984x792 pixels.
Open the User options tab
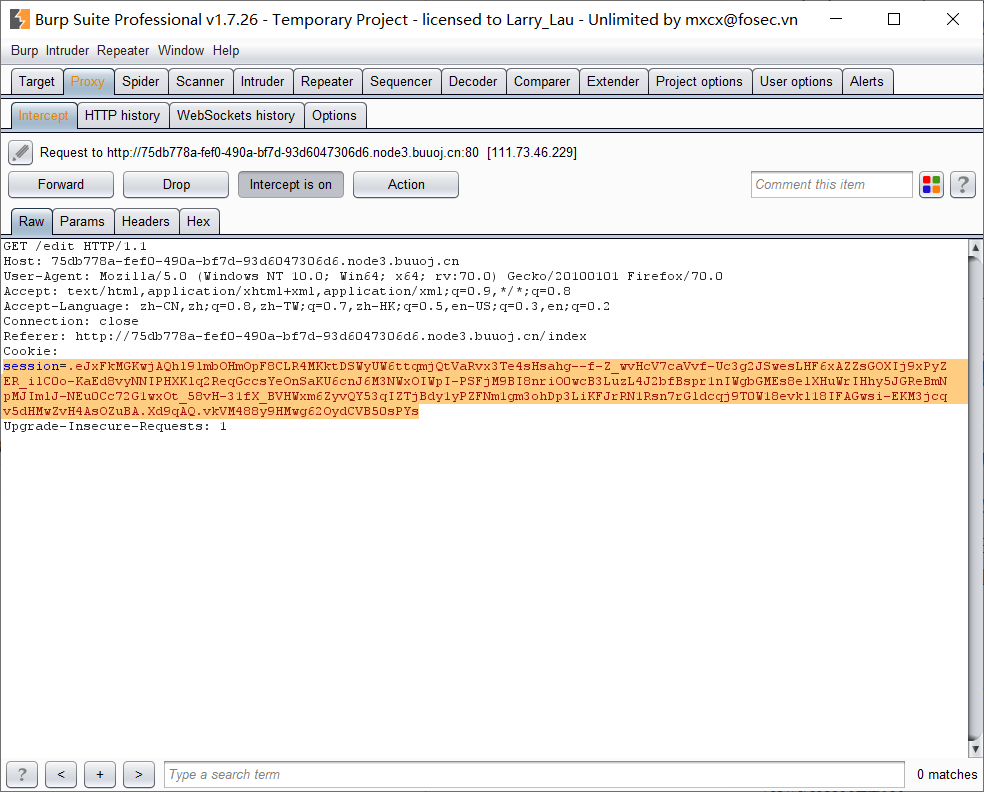tap(796, 82)
